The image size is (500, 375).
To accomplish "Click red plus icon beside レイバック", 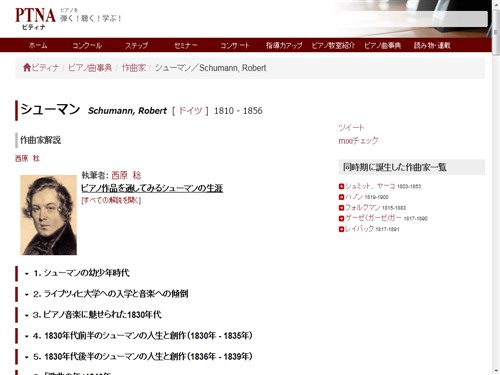I will click(x=341, y=229).
